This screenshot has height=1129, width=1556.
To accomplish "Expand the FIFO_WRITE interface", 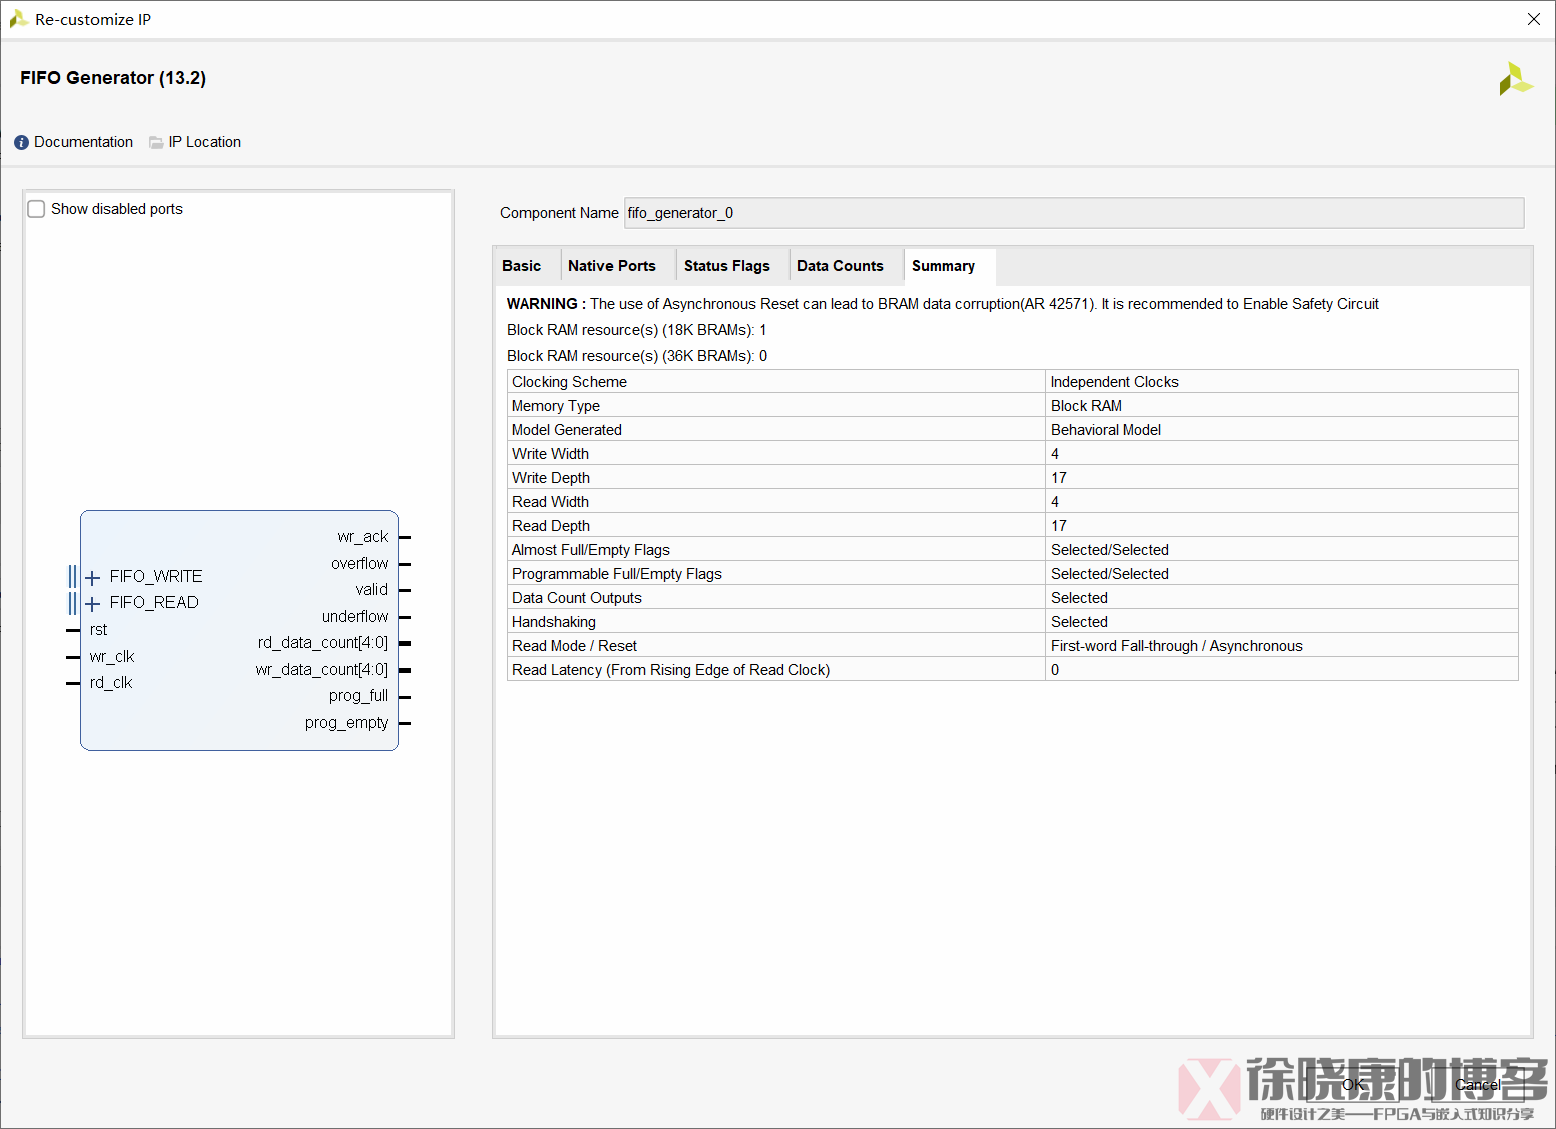I will click(x=93, y=577).
